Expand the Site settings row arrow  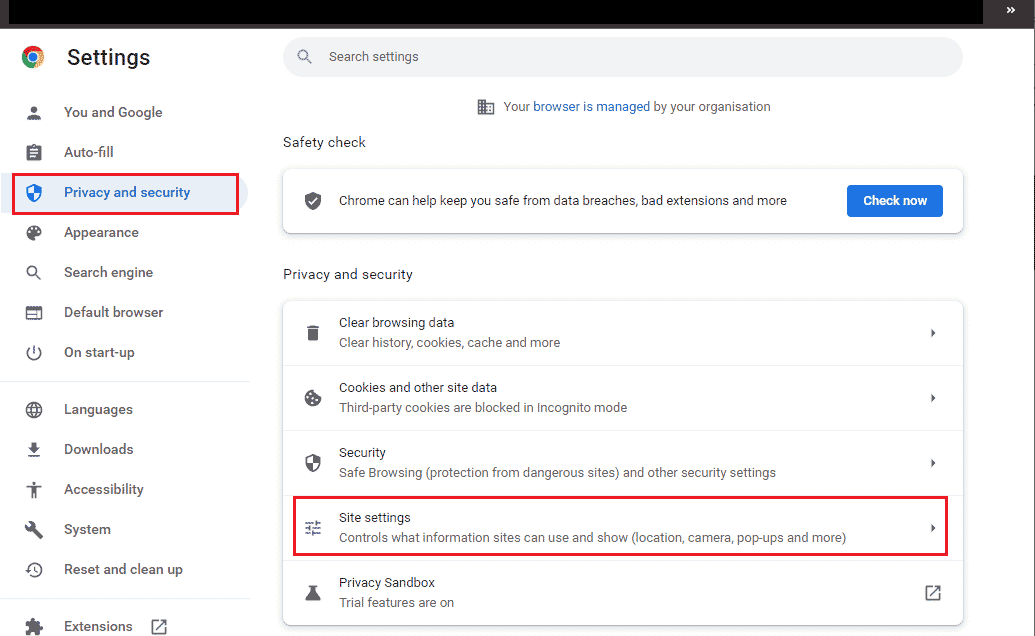[x=933, y=528]
